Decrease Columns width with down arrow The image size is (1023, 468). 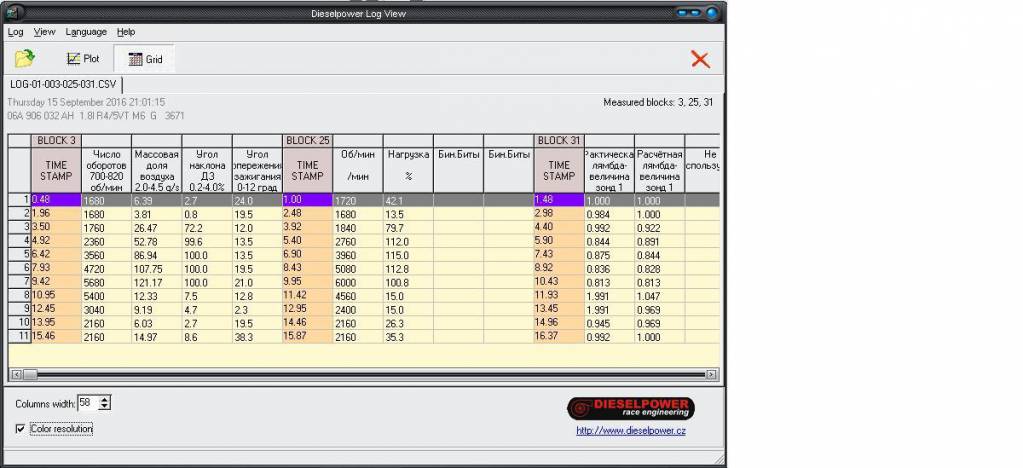tap(105, 406)
